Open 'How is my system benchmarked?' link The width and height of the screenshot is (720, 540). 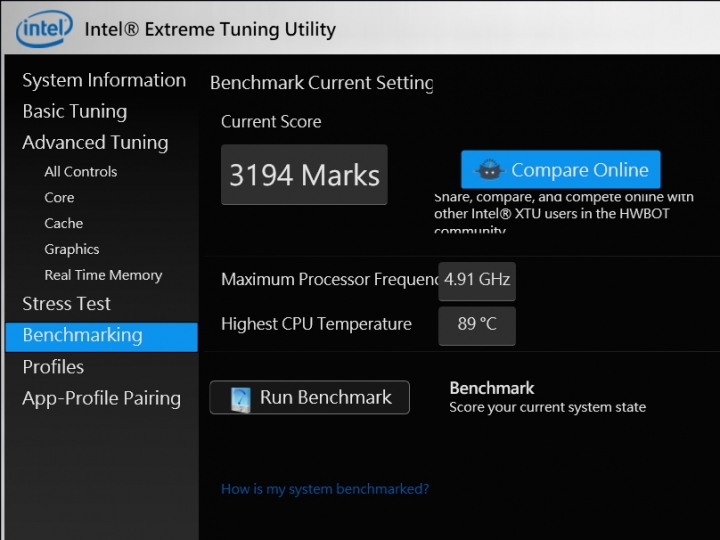click(x=325, y=489)
